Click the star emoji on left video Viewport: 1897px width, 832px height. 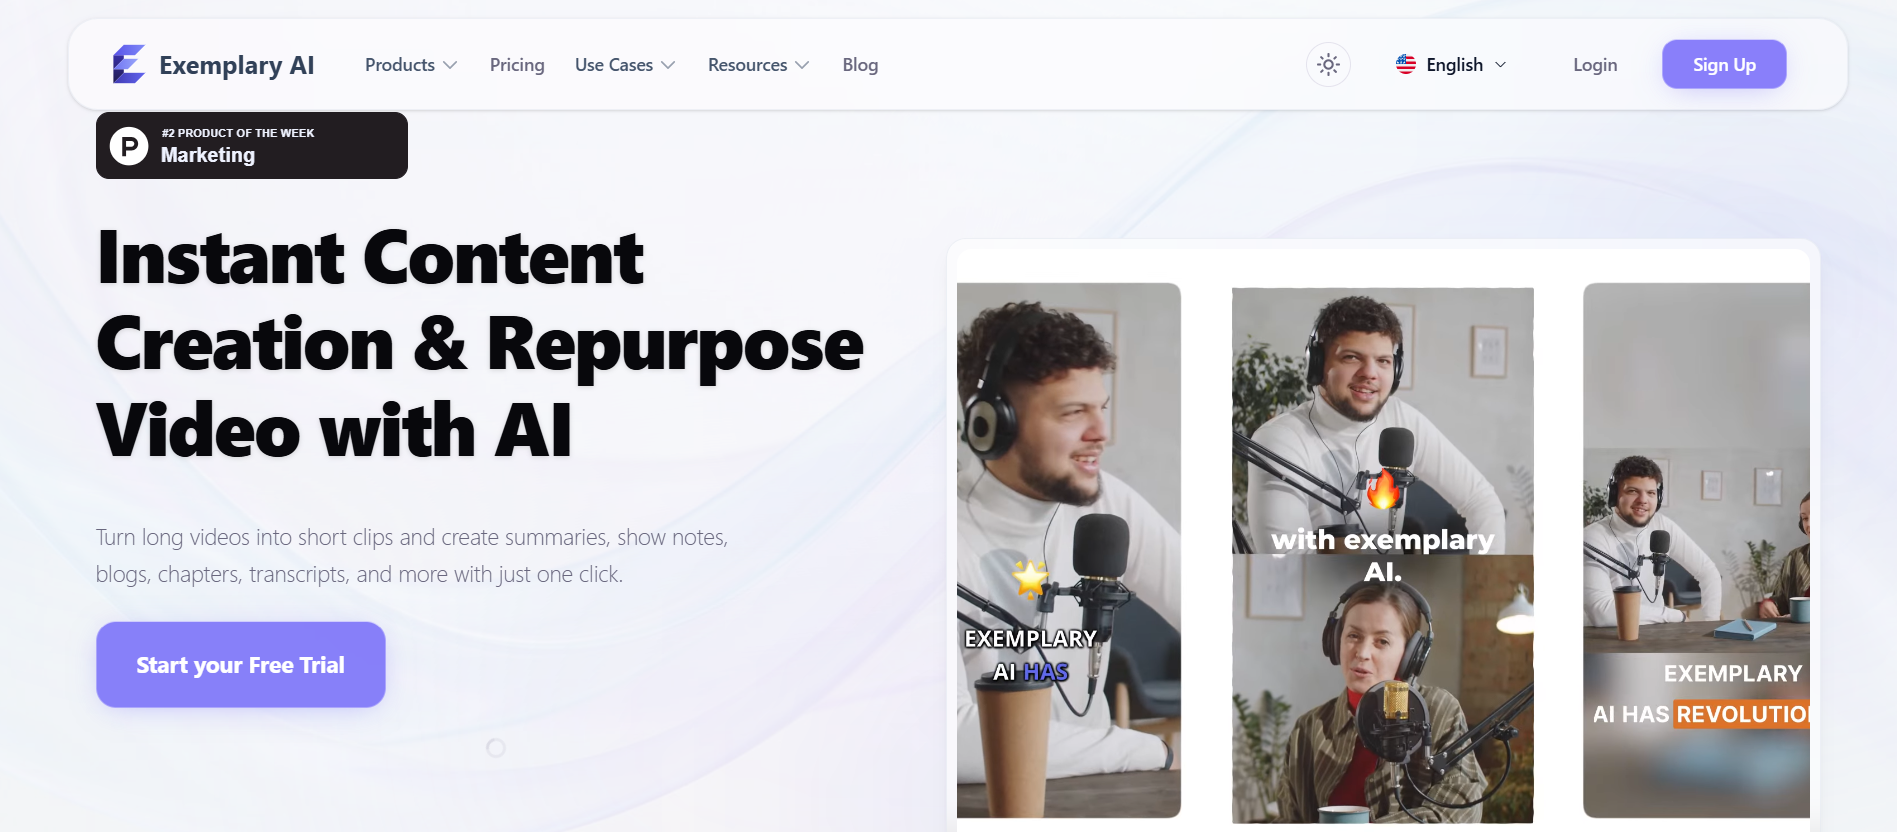point(1030,578)
